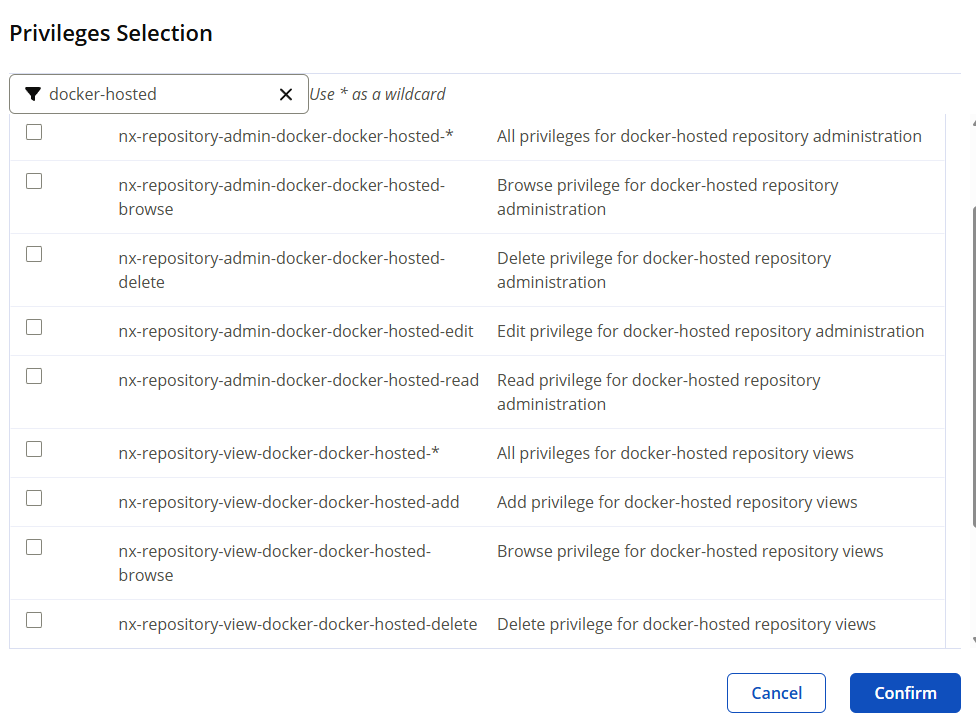This screenshot has width=976, height=719.
Task: Select the admin docker-hosted-delete checkbox
Action: point(34,254)
